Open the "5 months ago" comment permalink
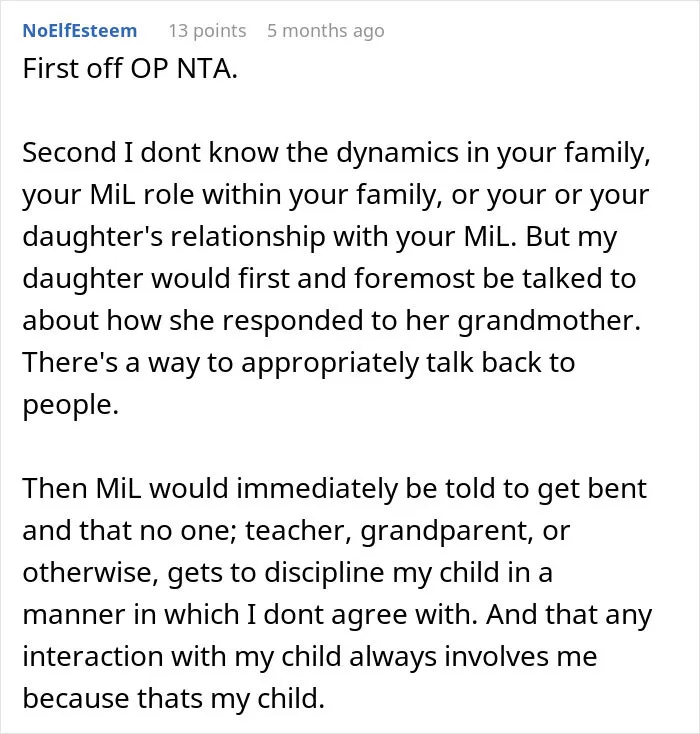This screenshot has height=734, width=700. [325, 31]
